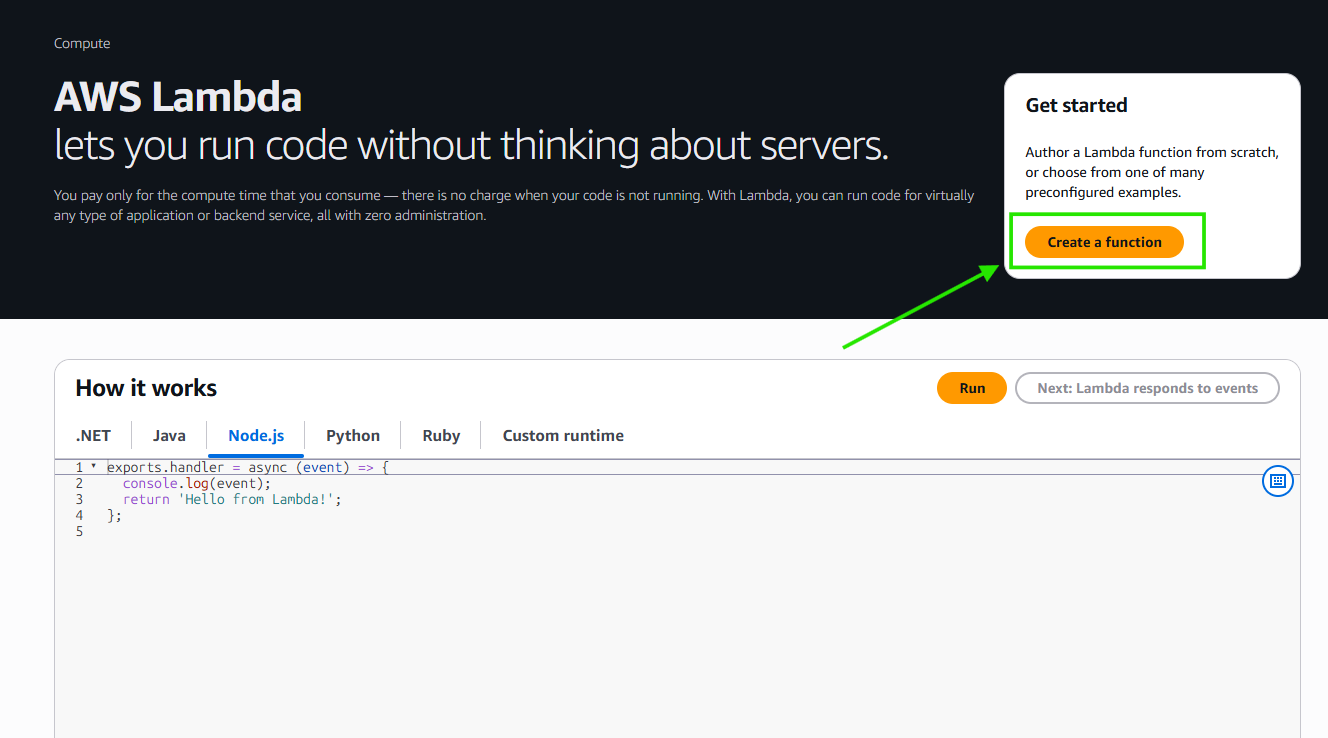Click the How it works heading
The height and width of the screenshot is (738, 1328).
(146, 388)
